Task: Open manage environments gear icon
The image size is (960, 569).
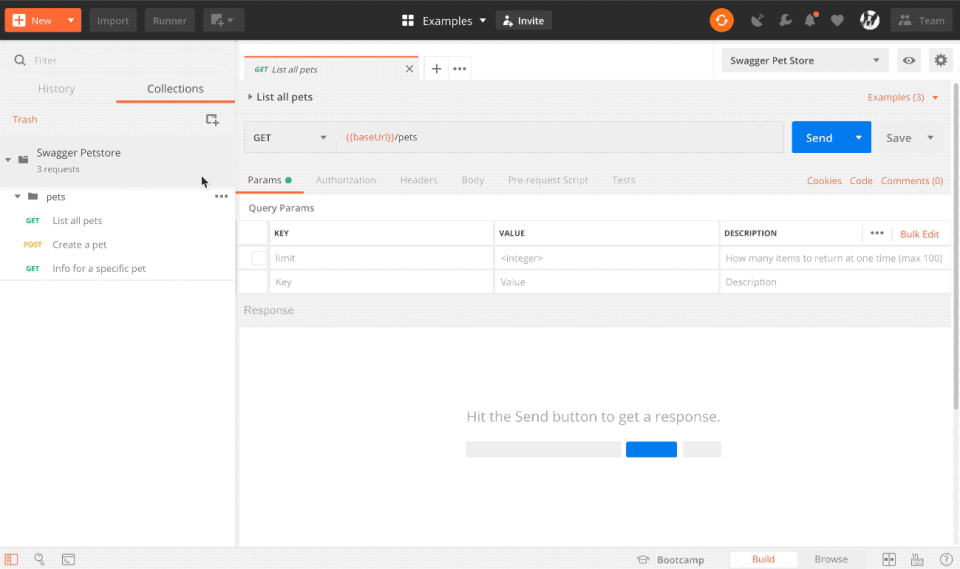Action: point(940,61)
